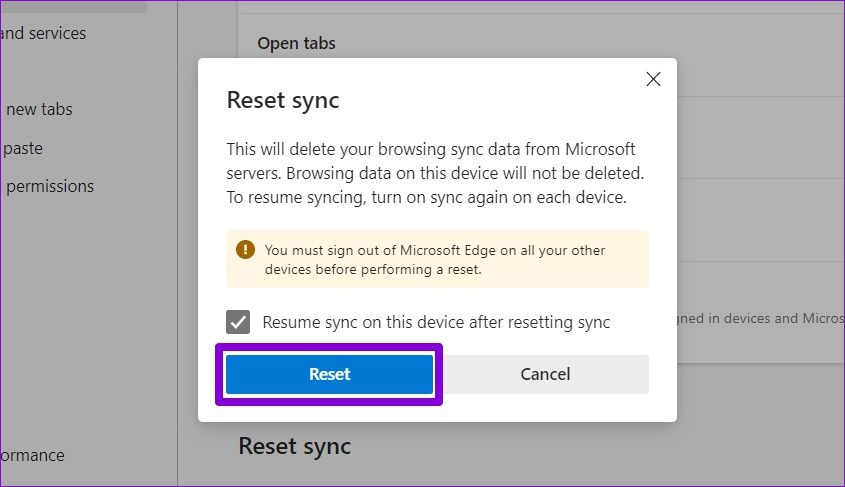Screen dimensions: 845x487
Task: Click the 'gned in devices' background text
Action: (x=760, y=318)
